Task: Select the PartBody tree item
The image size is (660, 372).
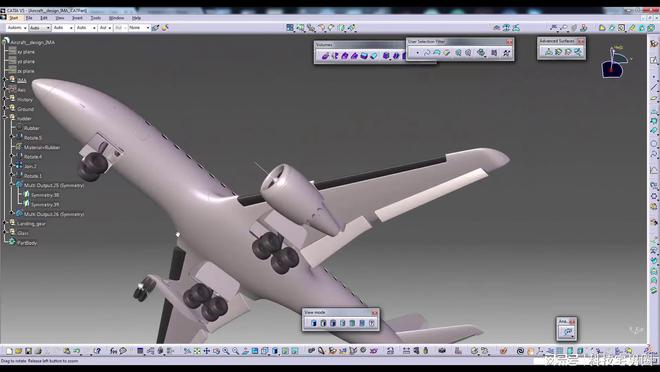Action: click(x=27, y=243)
